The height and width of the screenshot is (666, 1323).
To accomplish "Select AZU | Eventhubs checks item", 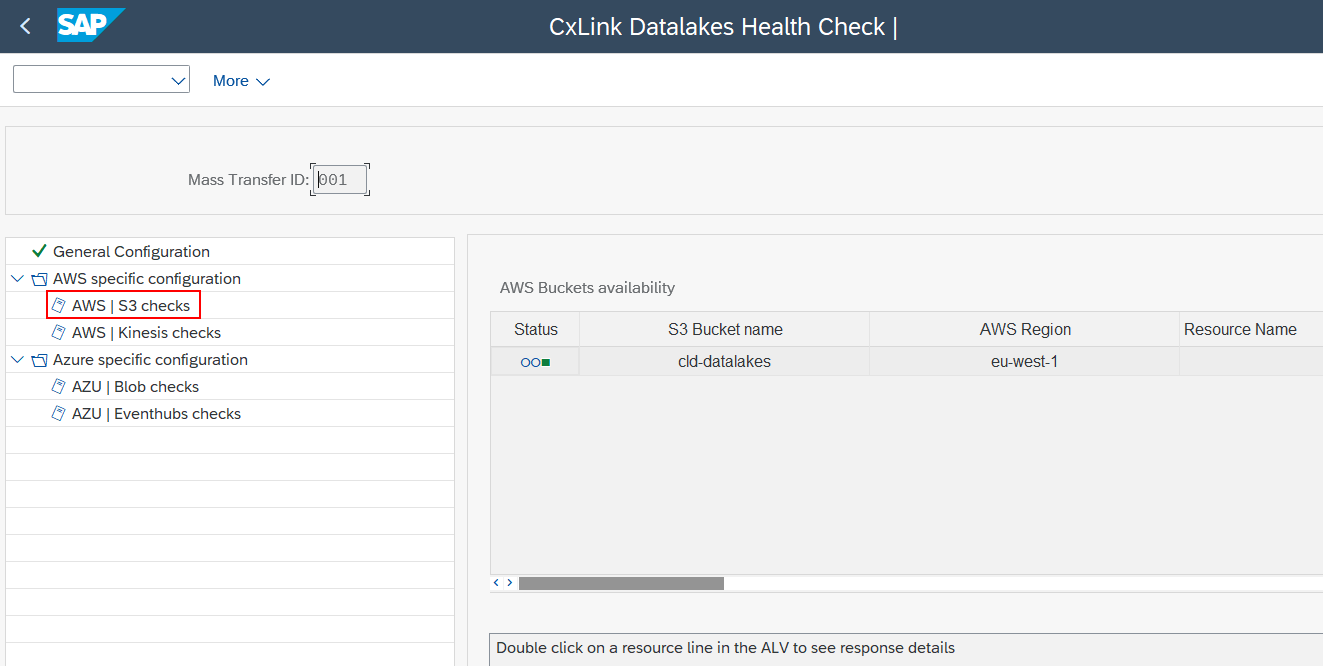I will 156,414.
